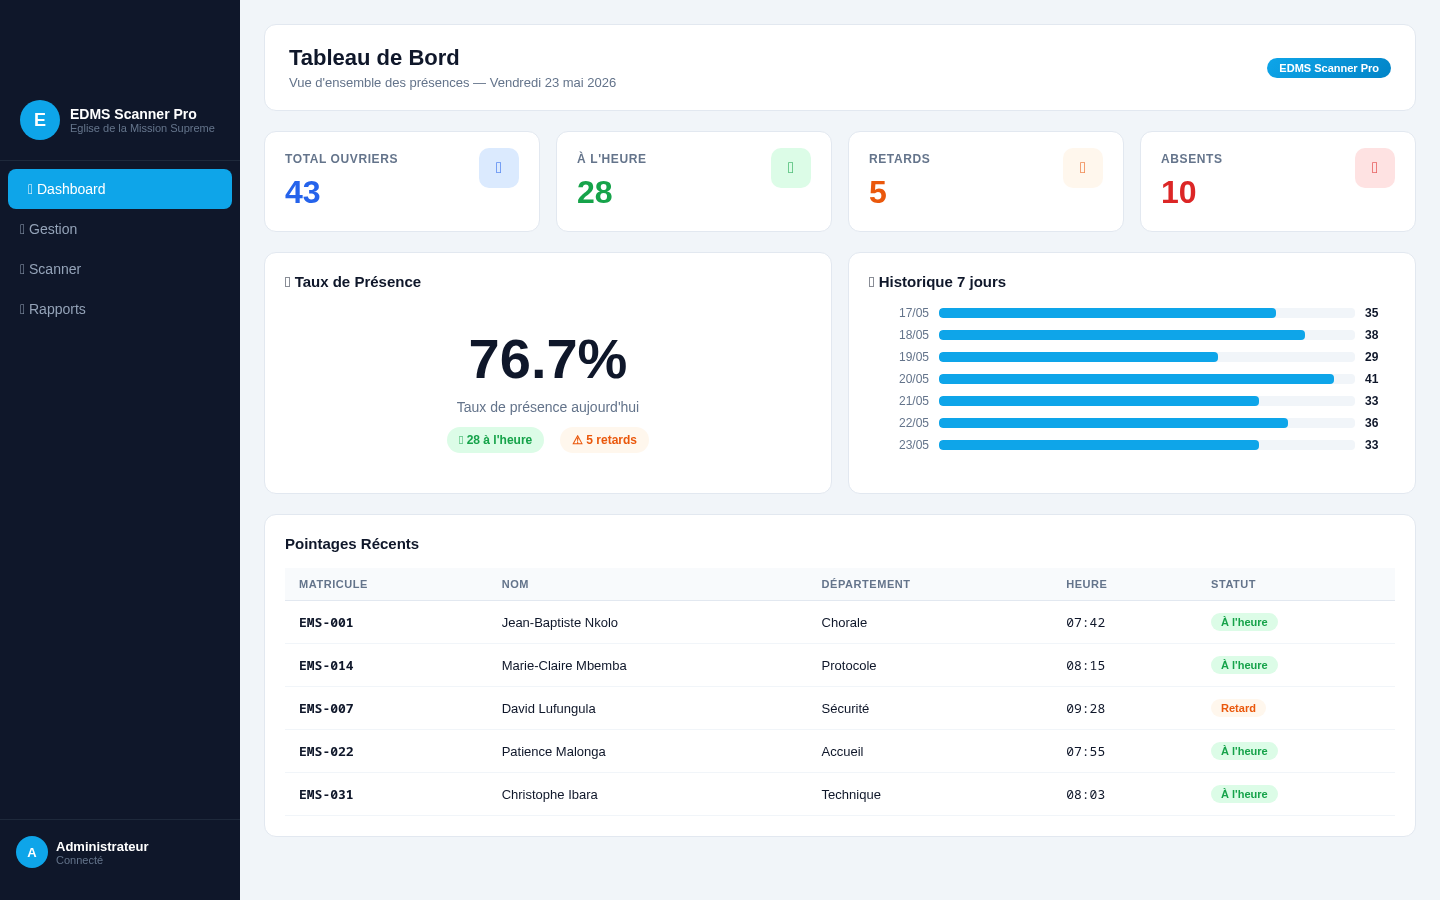Image resolution: width=1440 pixels, height=900 pixels.
Task: Click the name Marie-Claire Mbemba
Action: point(564,665)
